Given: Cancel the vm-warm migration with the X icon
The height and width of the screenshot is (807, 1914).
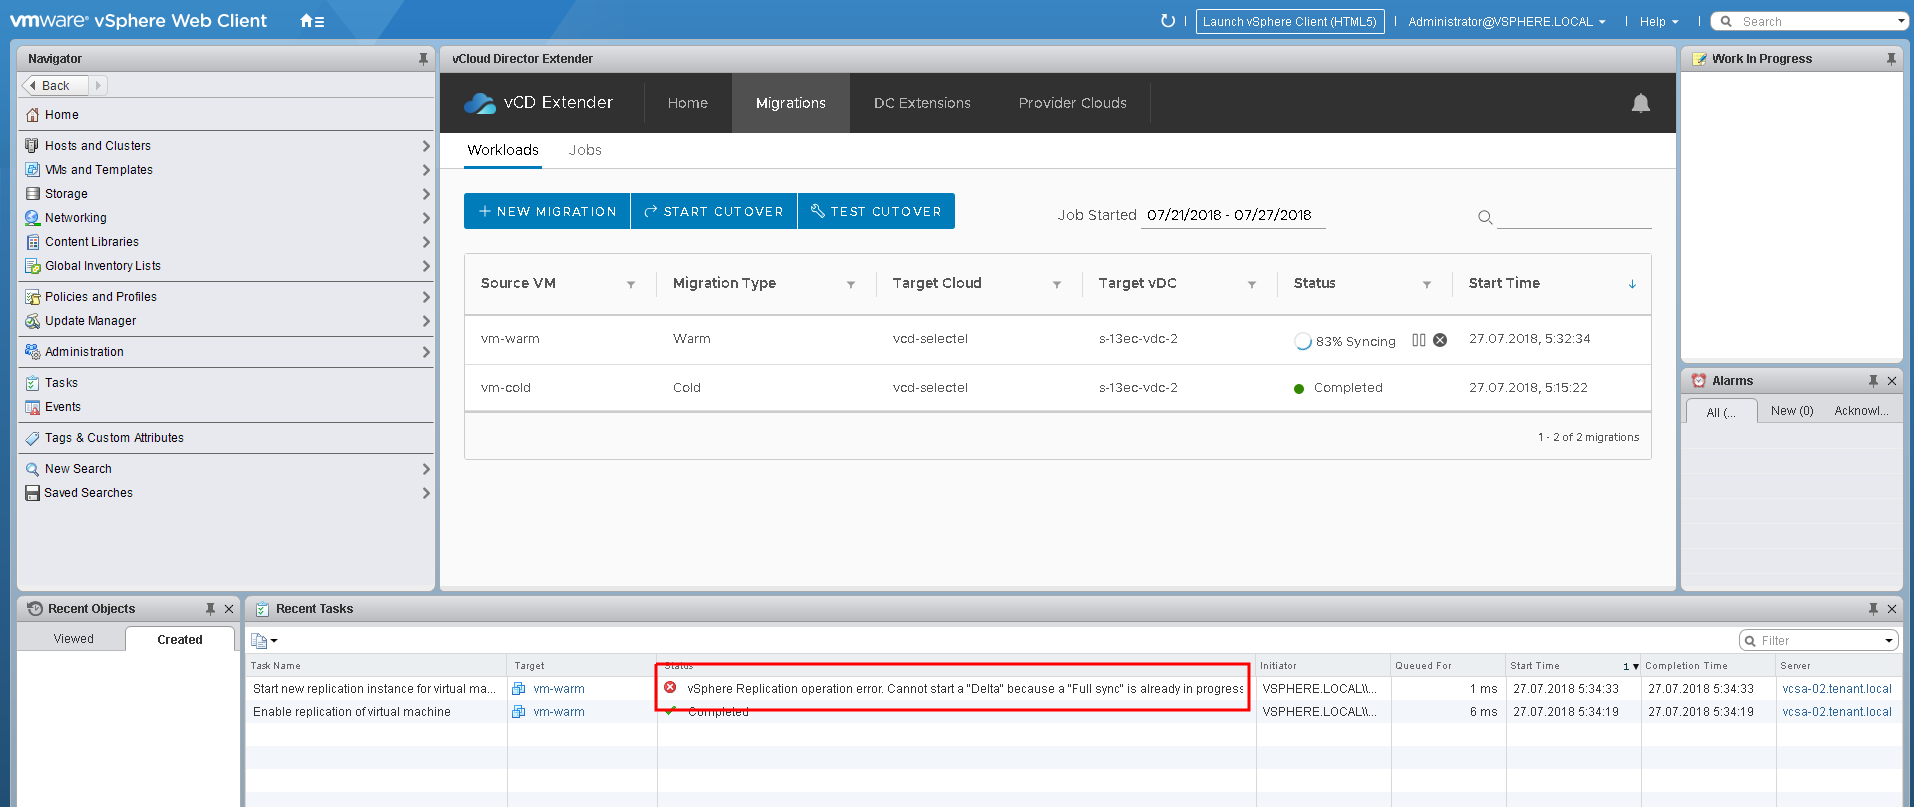Looking at the screenshot, I should click(1440, 340).
